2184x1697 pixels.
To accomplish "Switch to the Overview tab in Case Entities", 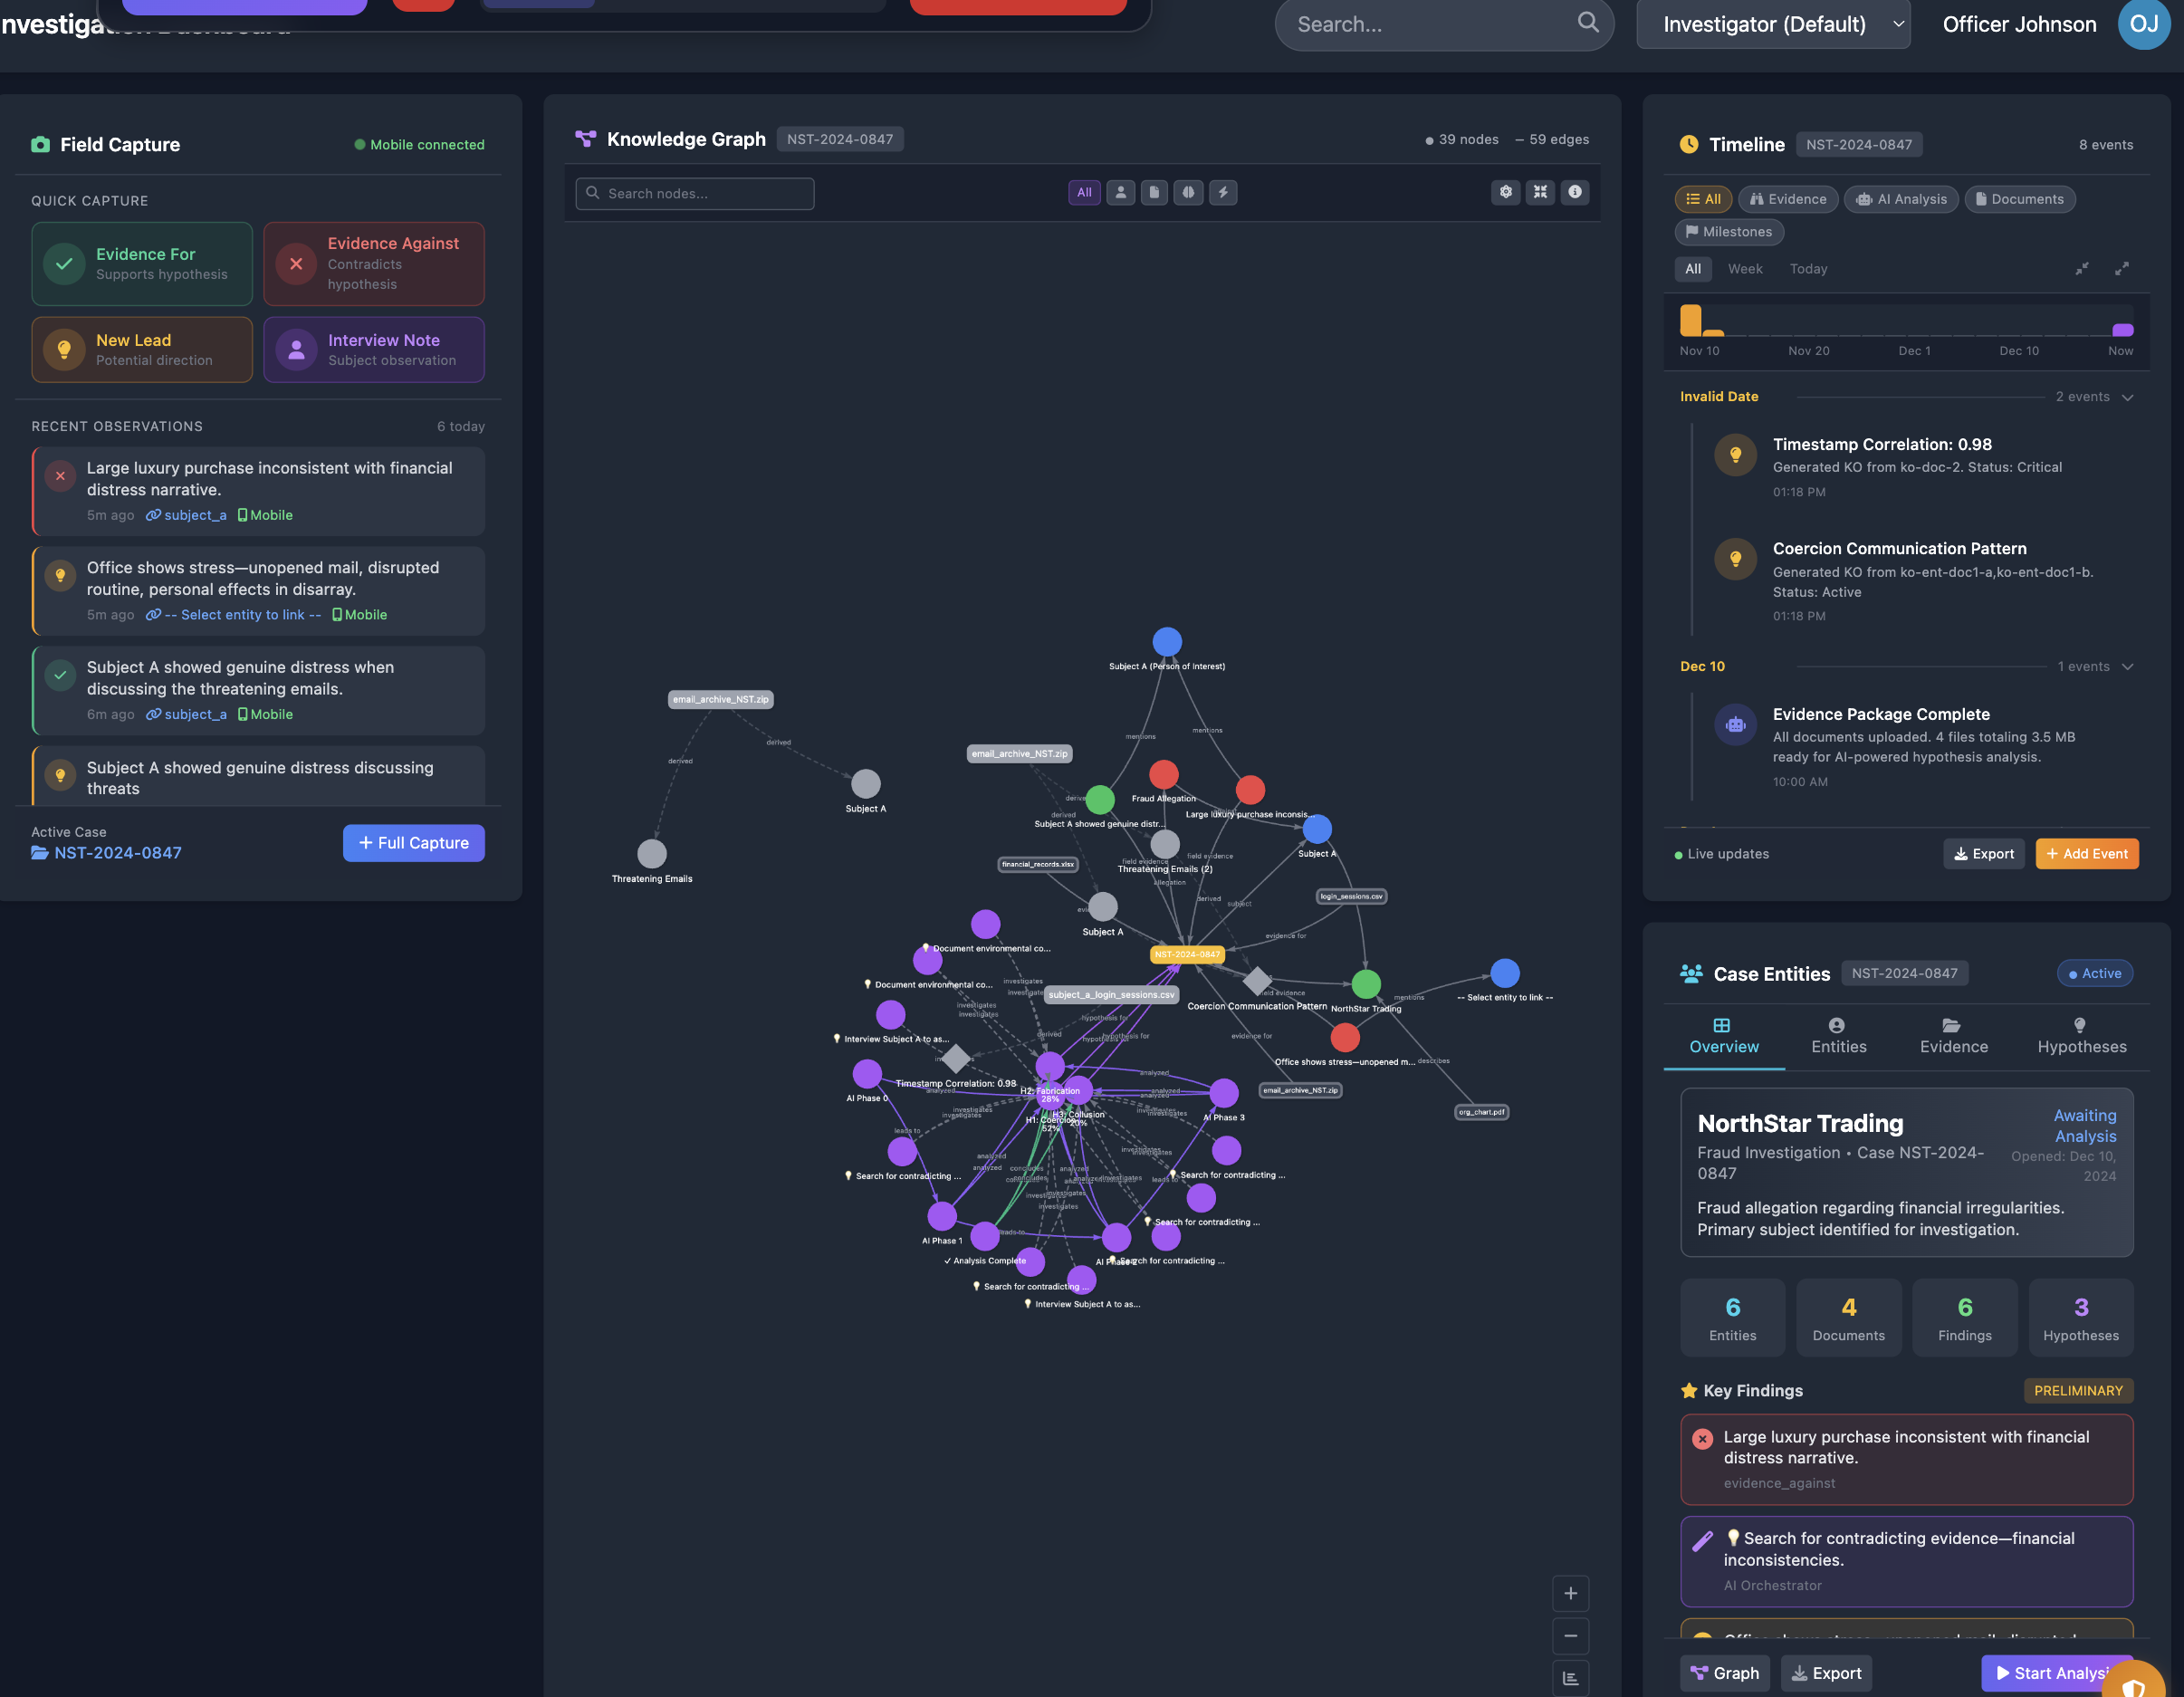I will [x=1723, y=1036].
